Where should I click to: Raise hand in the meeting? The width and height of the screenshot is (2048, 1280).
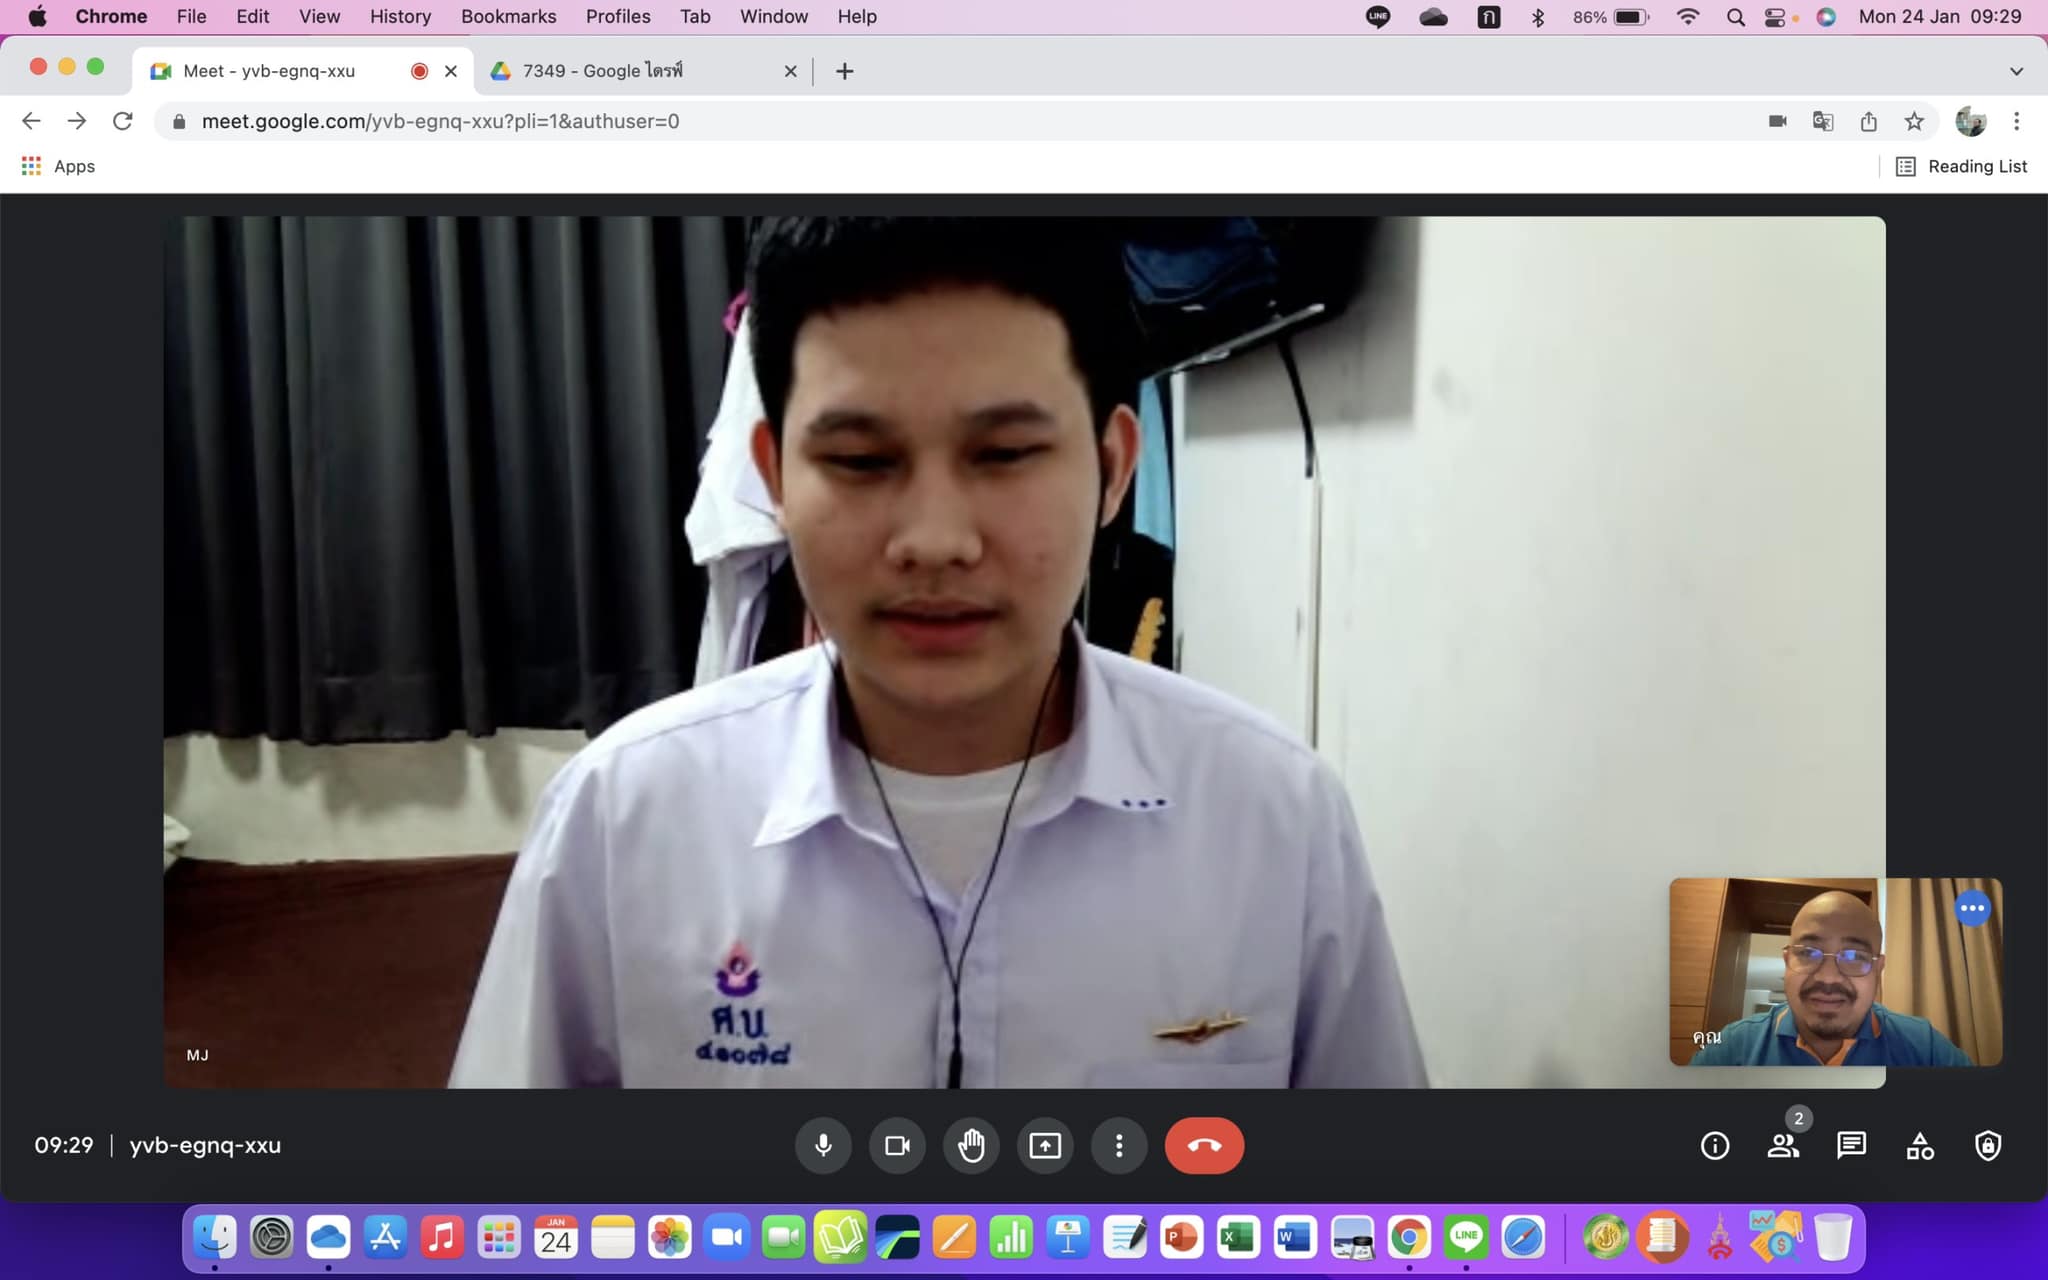pyautogui.click(x=971, y=1145)
